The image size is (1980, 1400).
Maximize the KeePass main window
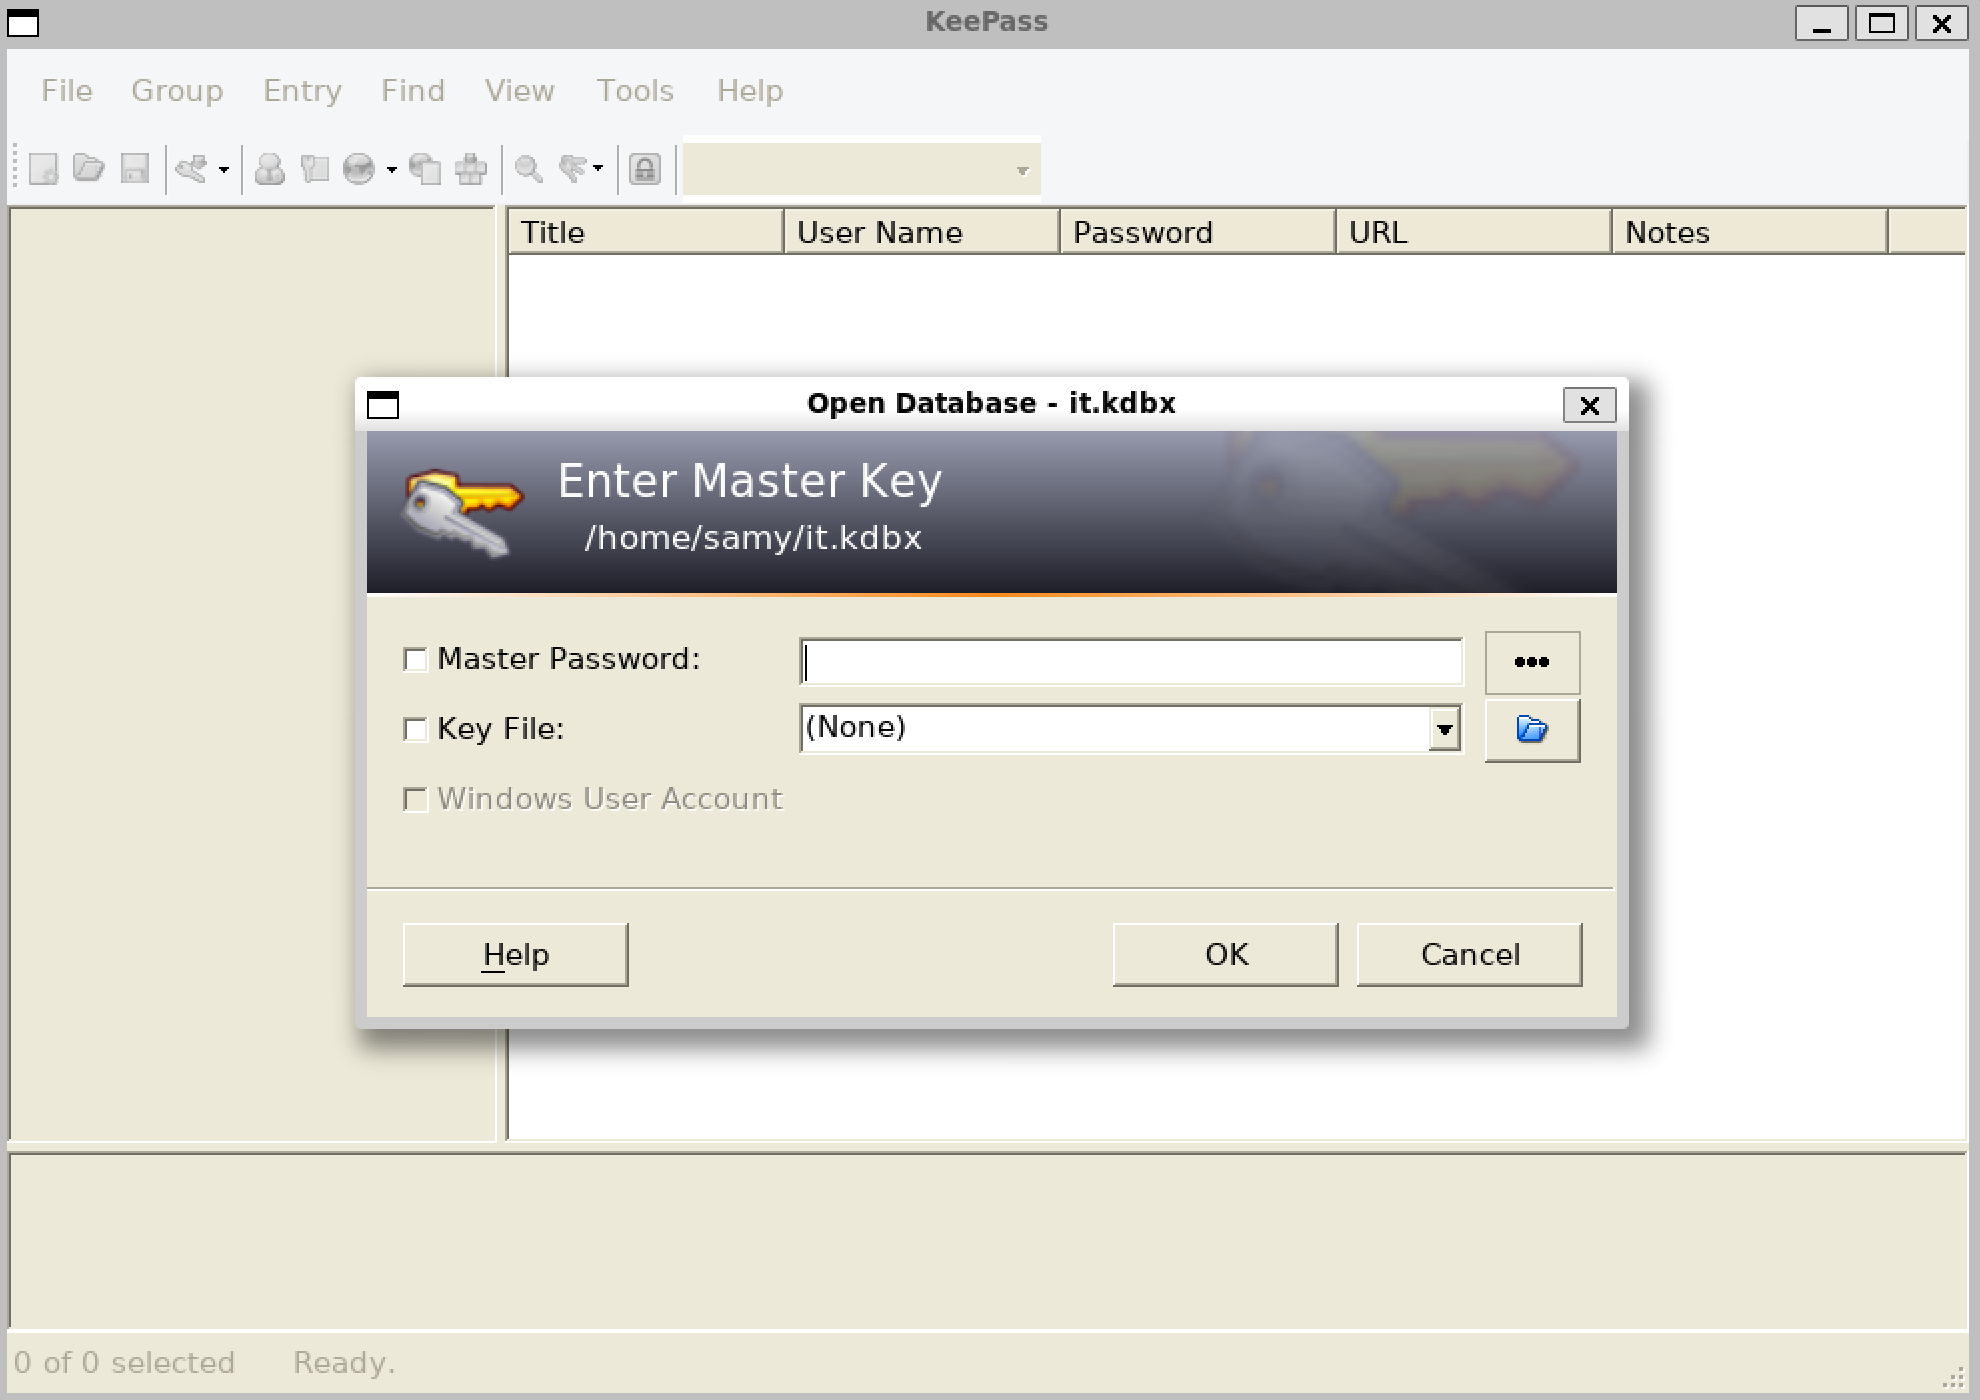(1881, 23)
